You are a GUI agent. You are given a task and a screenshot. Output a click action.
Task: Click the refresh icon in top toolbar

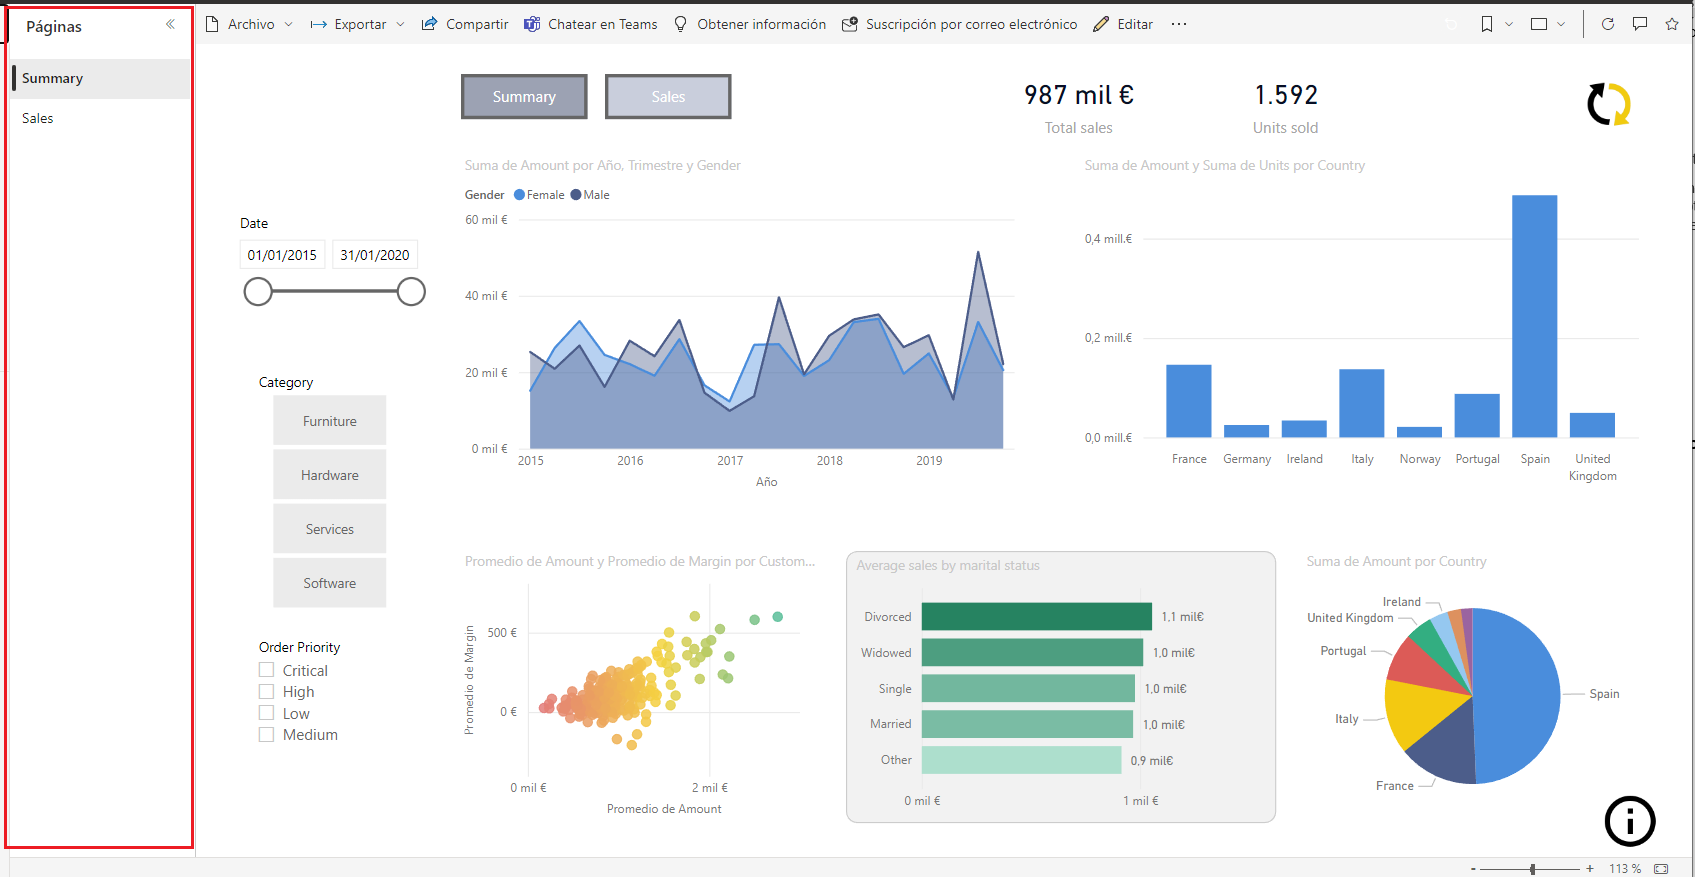pyautogui.click(x=1608, y=24)
